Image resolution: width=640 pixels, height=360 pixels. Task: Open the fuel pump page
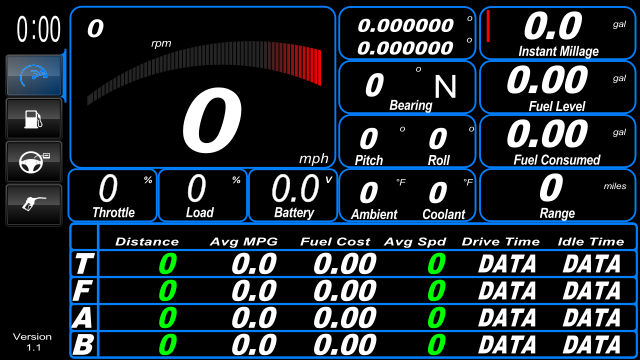point(34,119)
